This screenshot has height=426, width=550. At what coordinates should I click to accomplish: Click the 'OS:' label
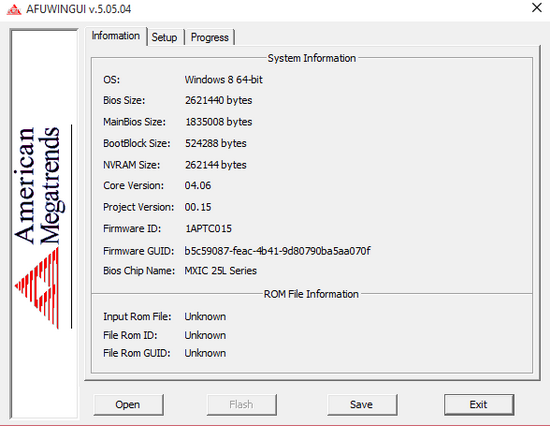(112, 80)
